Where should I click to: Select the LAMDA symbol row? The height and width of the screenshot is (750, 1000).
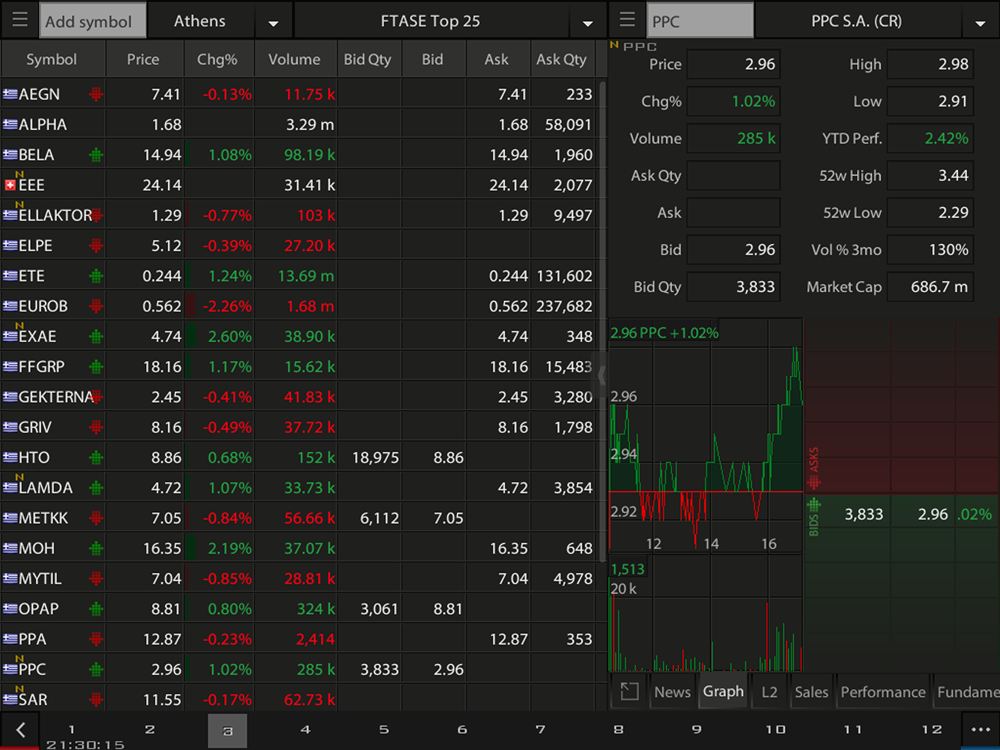(298, 488)
